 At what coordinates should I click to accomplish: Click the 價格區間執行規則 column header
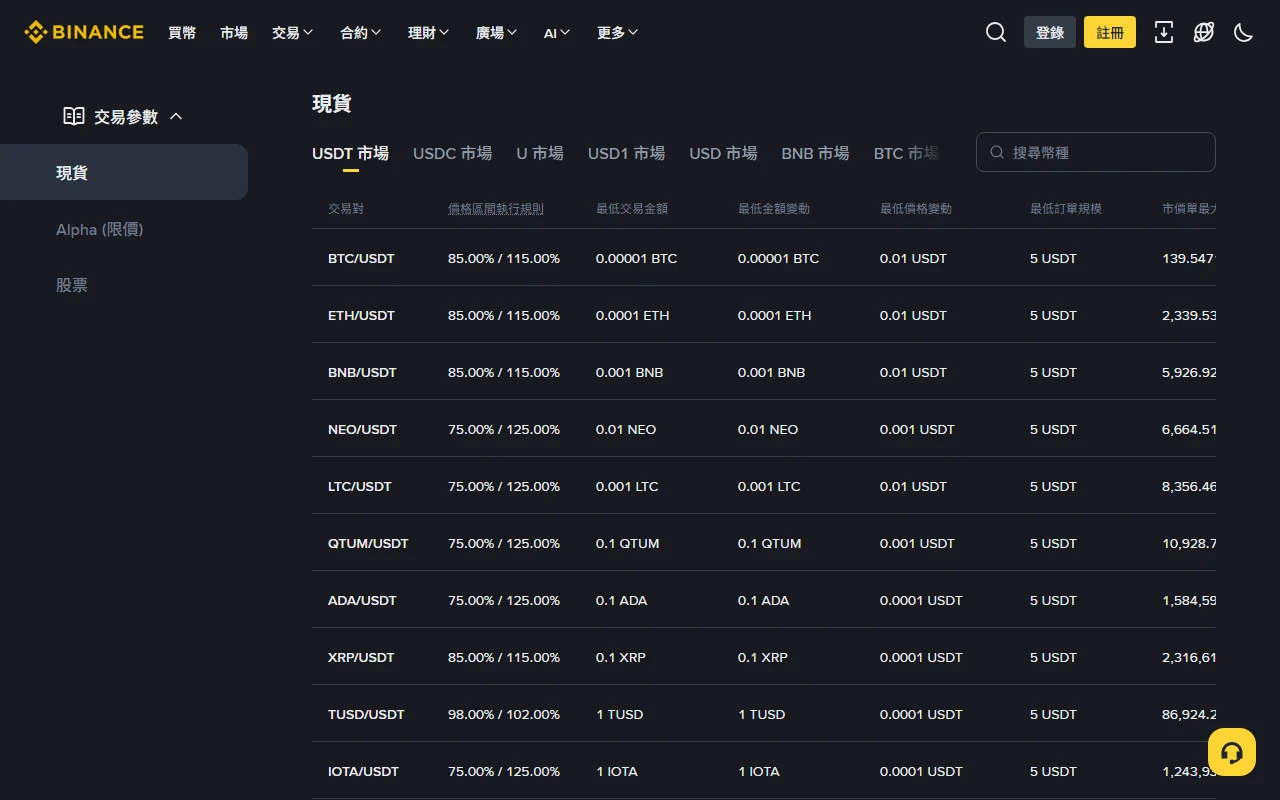point(496,209)
